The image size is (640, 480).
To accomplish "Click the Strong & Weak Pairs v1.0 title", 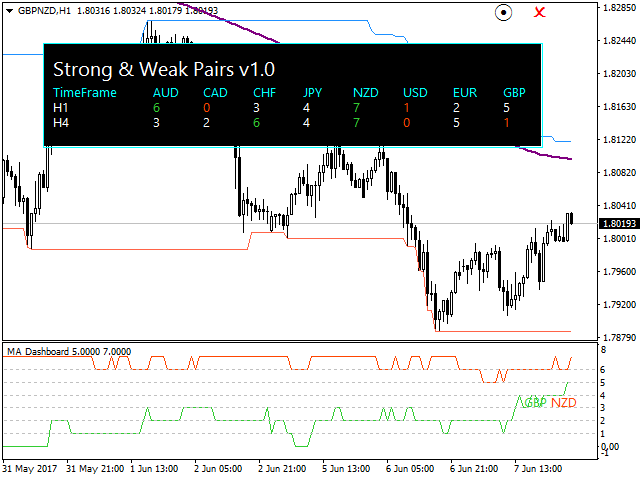I will pos(163,69).
